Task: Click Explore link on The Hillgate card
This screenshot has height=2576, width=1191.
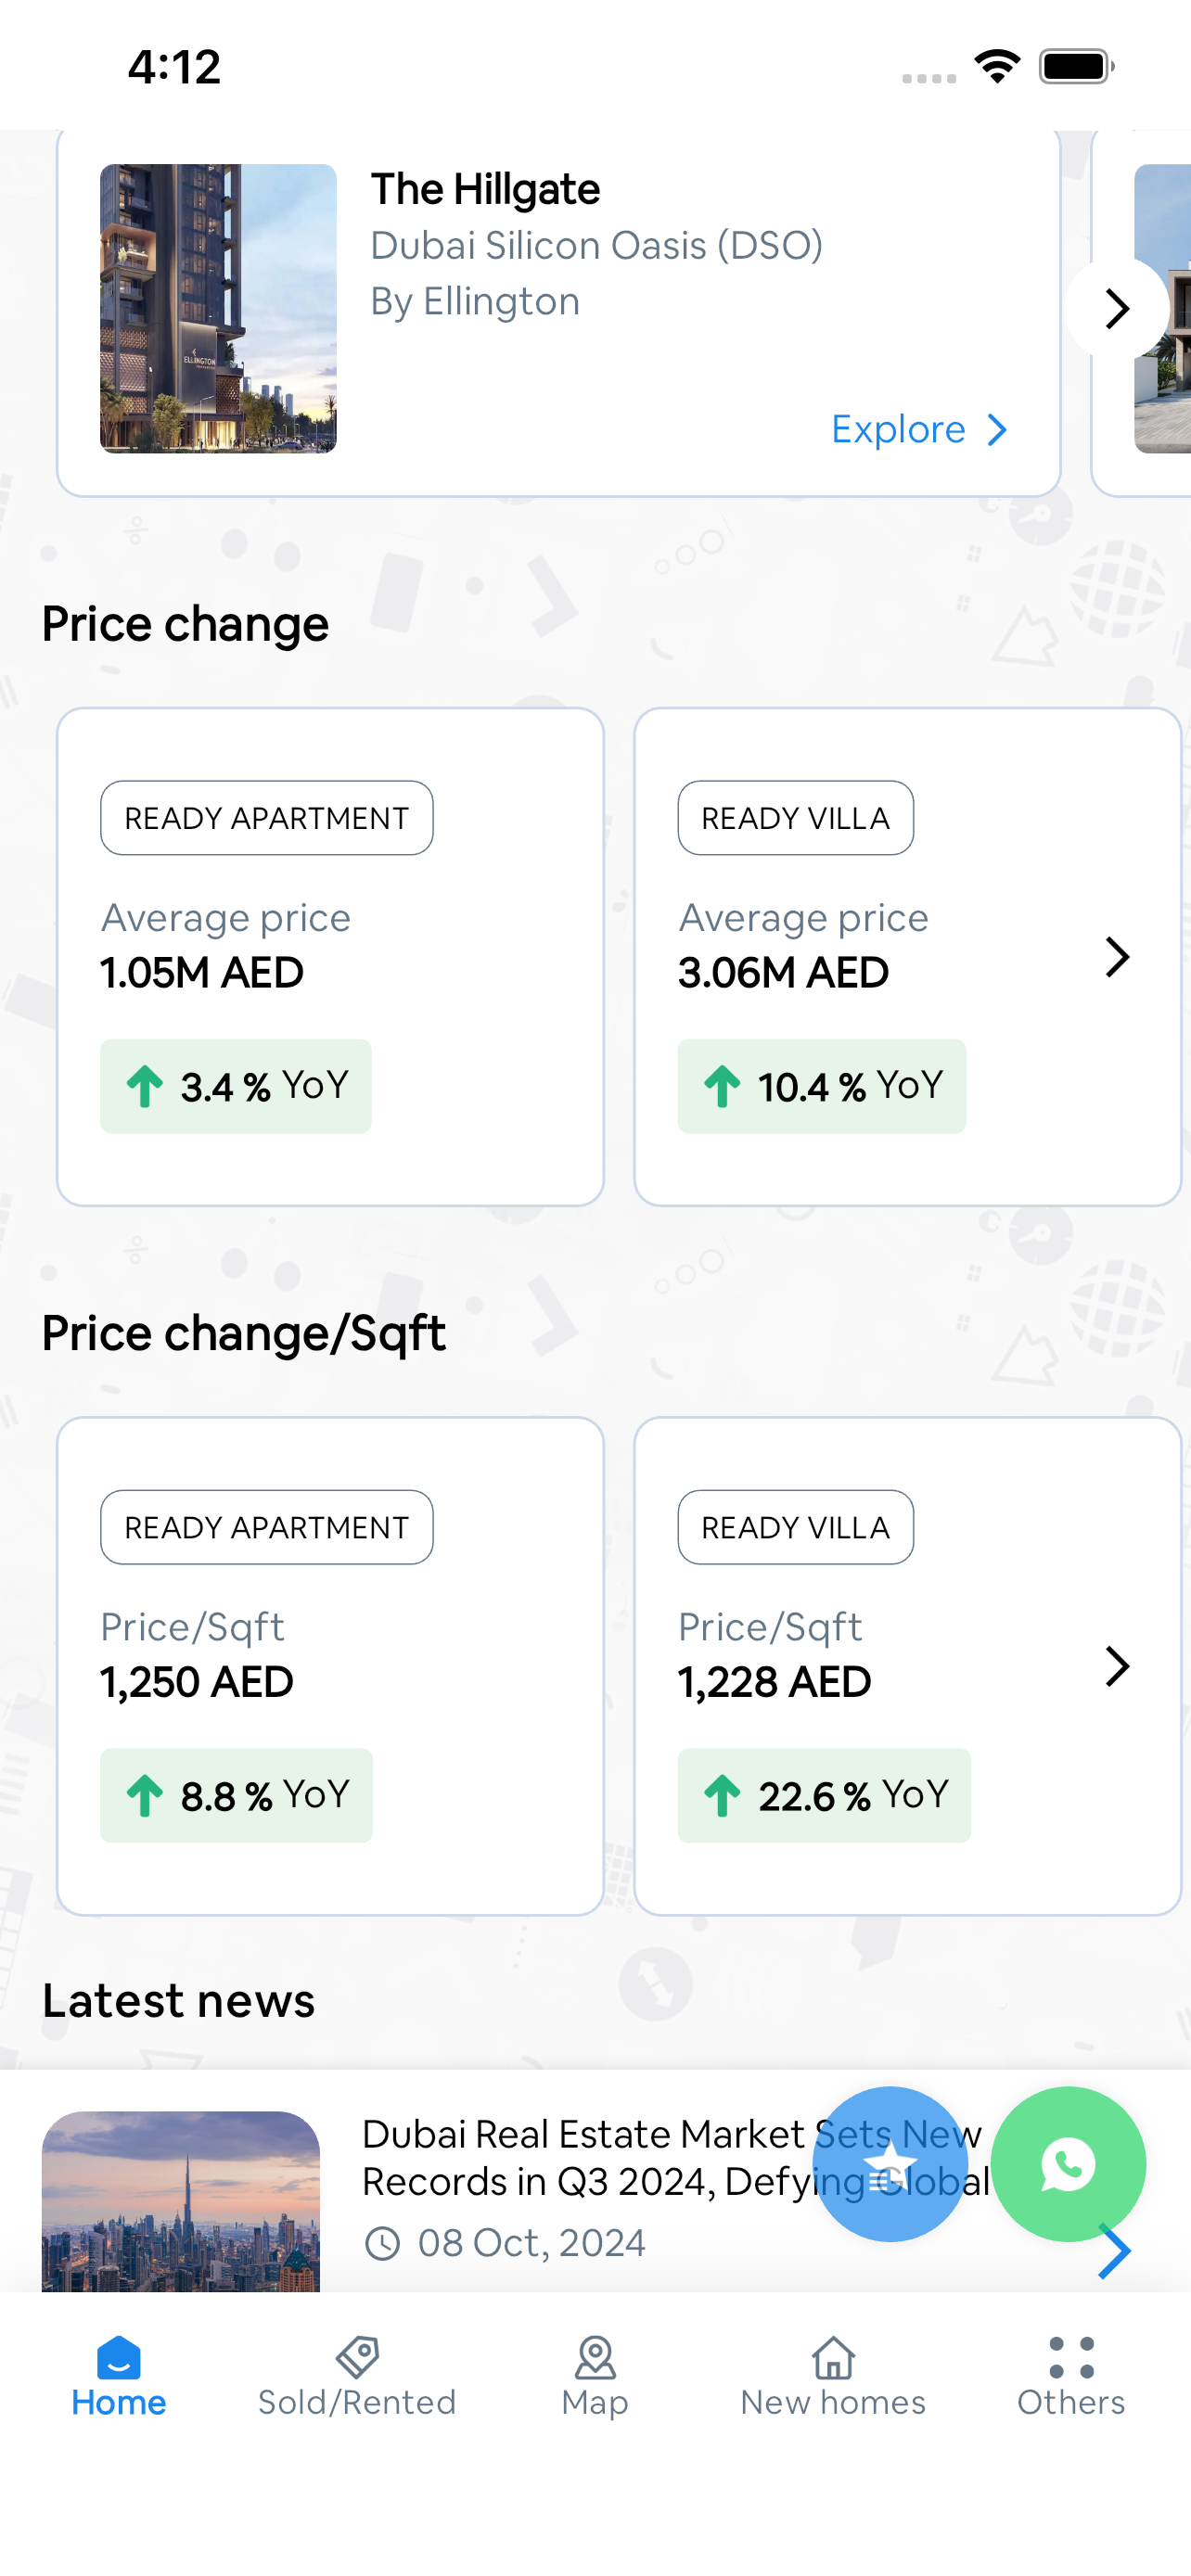Action: 918,430
